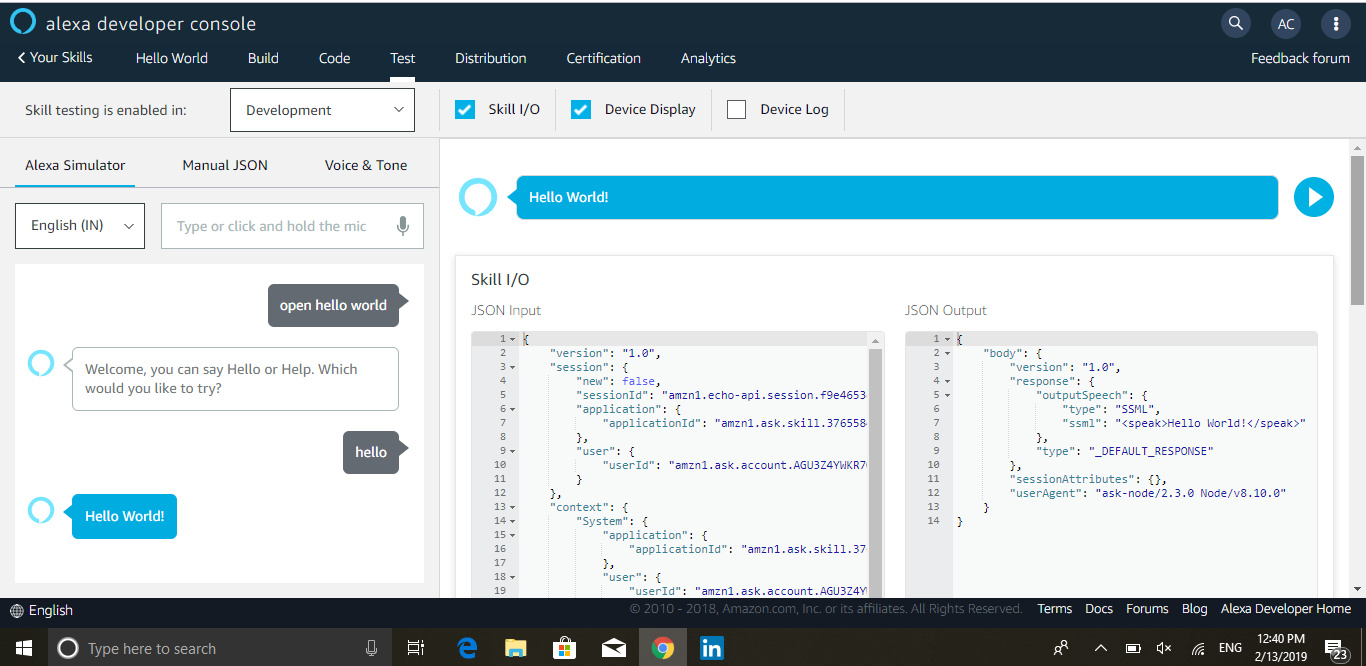This screenshot has width=1366, height=666.
Task: Go to the Build tab
Action: [x=263, y=58]
